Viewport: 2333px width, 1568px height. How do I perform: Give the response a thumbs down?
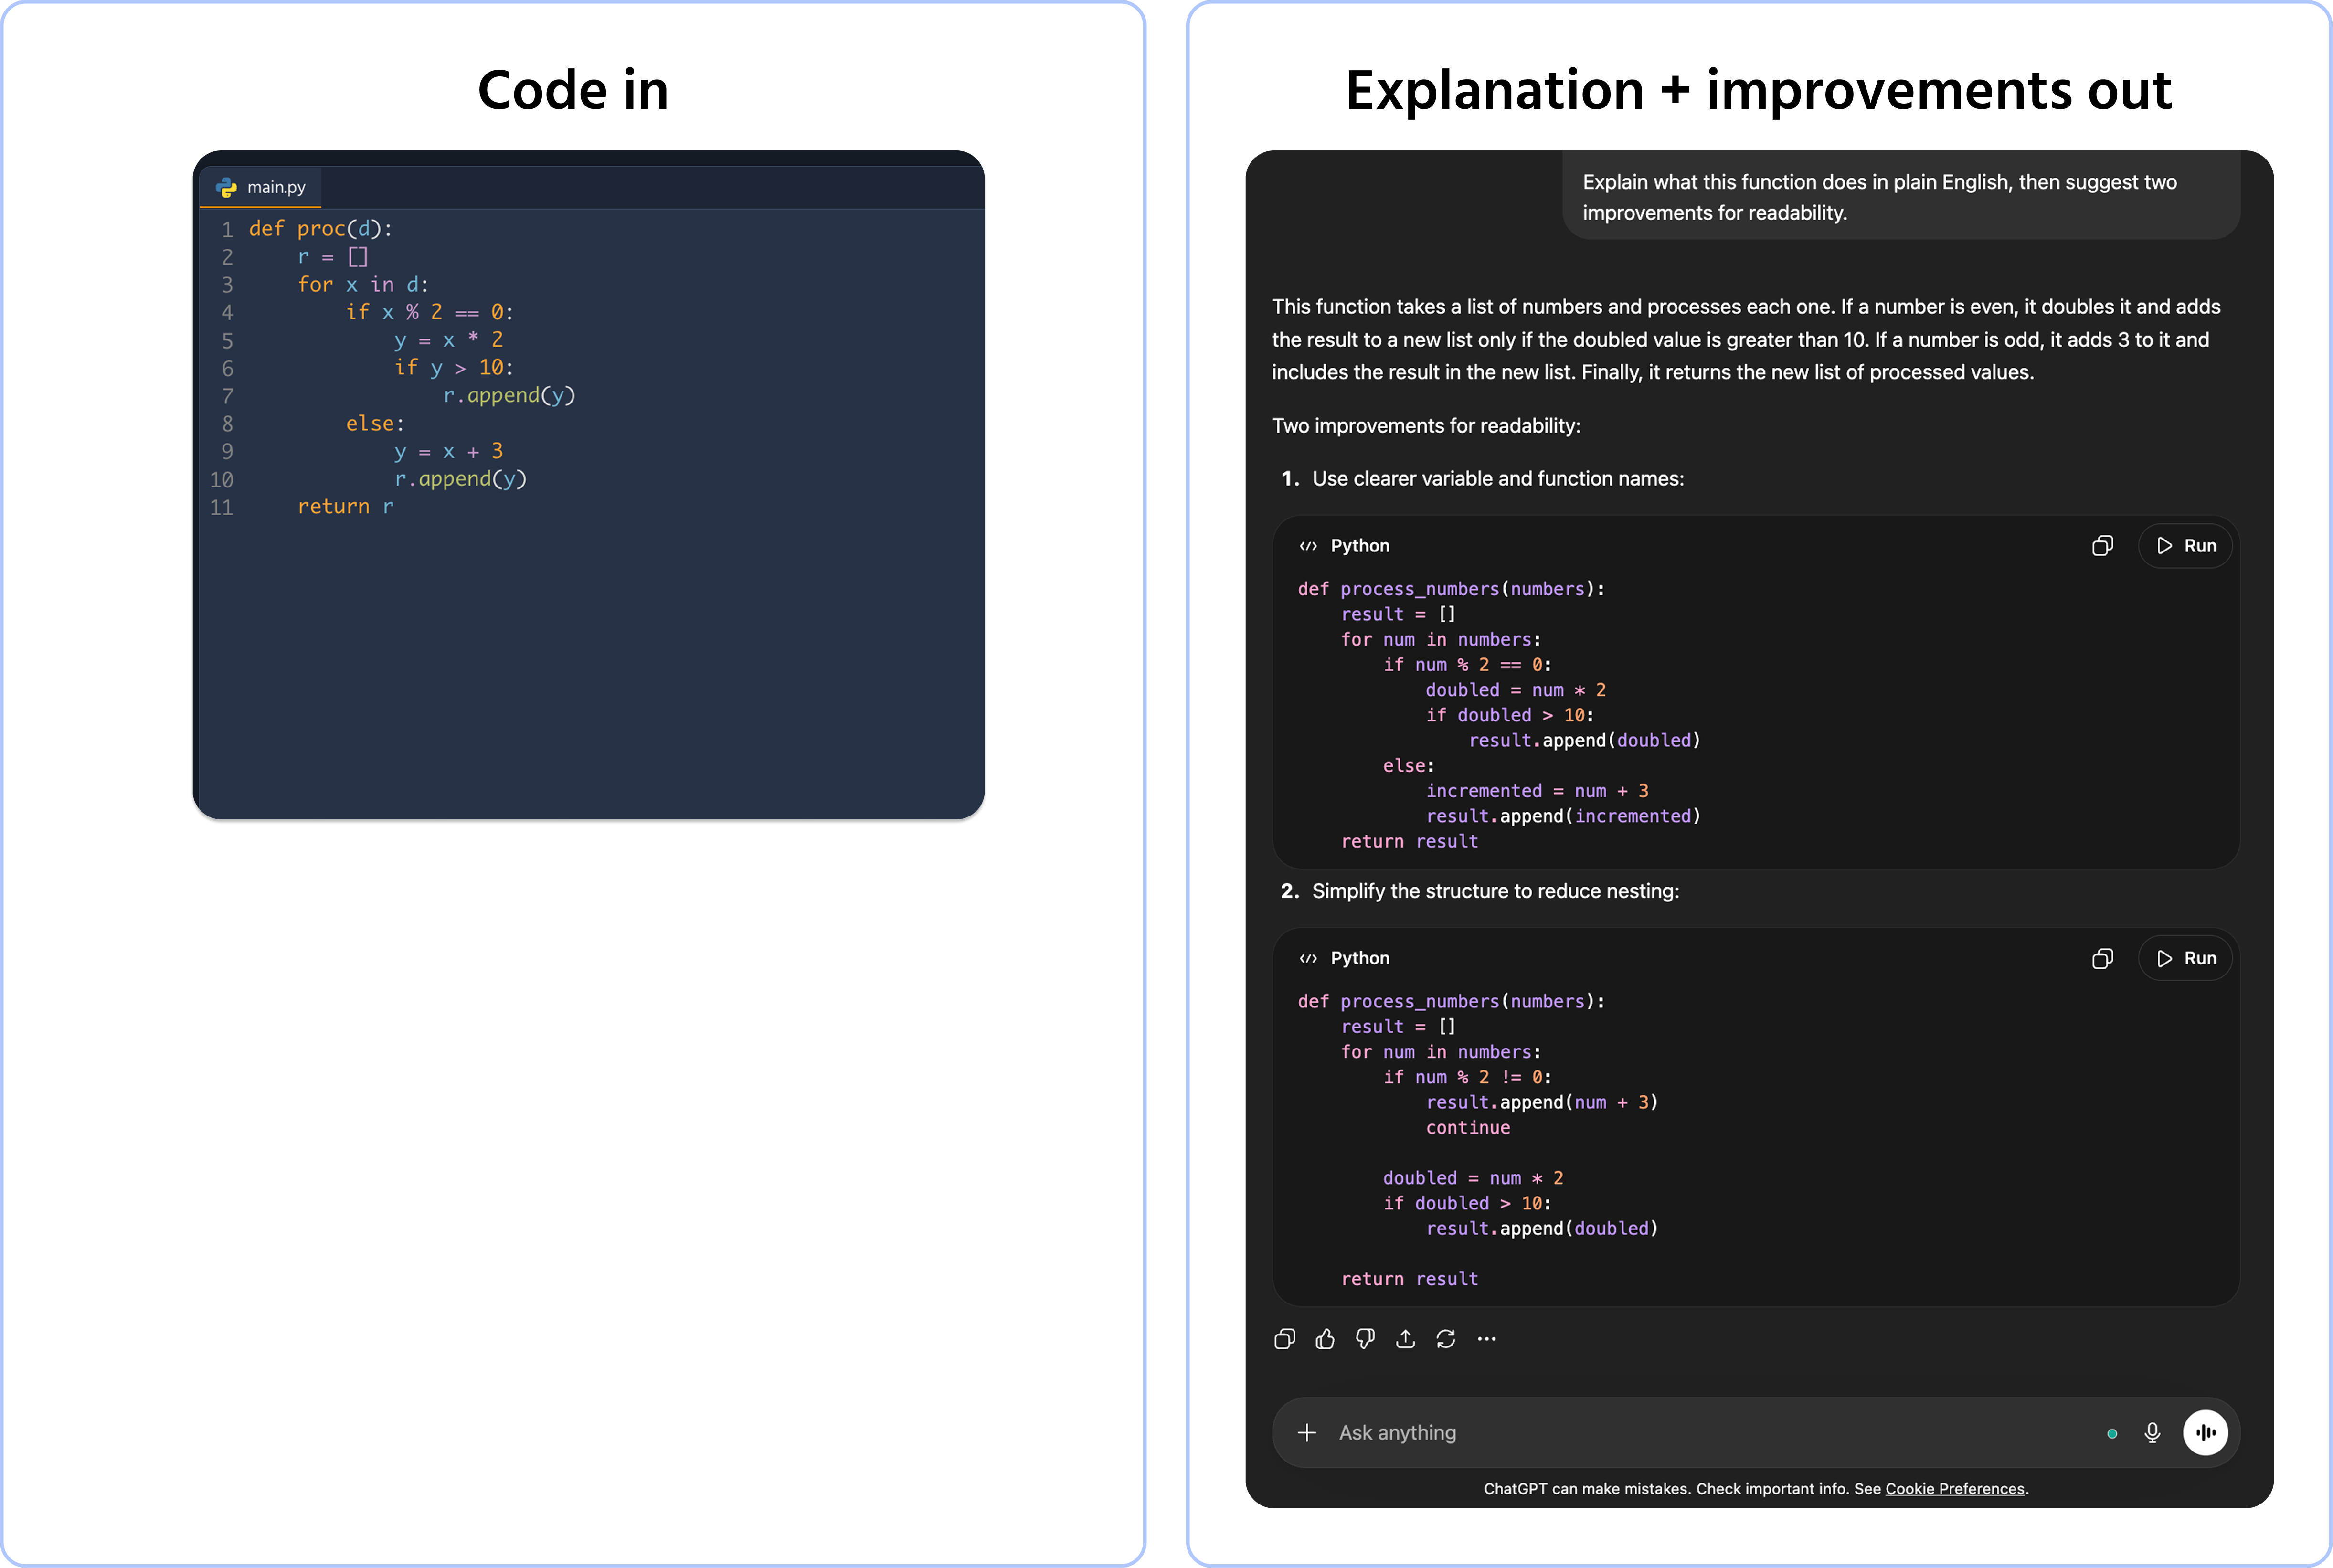pos(1365,1339)
